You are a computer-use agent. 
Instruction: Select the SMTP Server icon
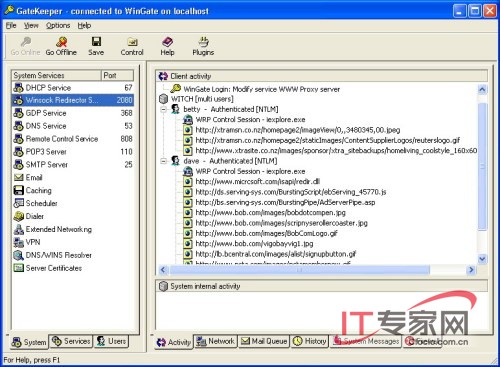tap(18, 165)
